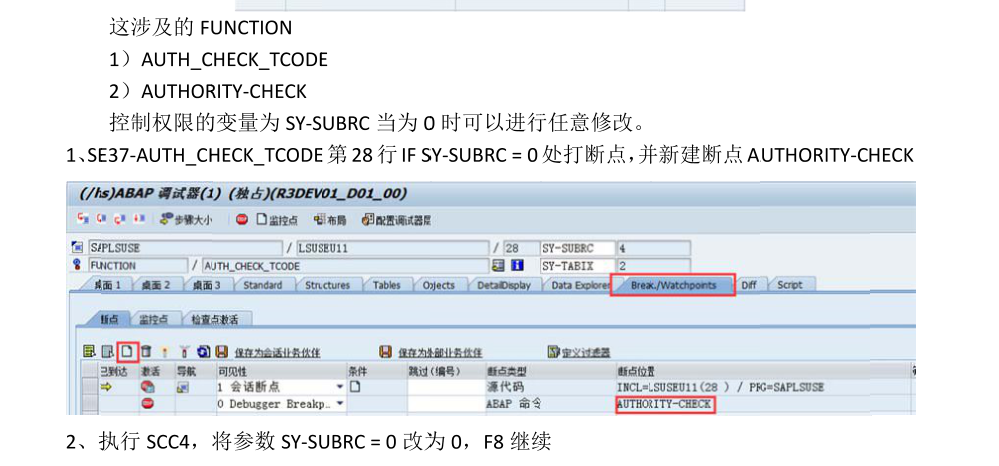The width and height of the screenshot is (999, 466).
Task: Open 步骤大小 step size setting
Action: click(x=186, y=219)
